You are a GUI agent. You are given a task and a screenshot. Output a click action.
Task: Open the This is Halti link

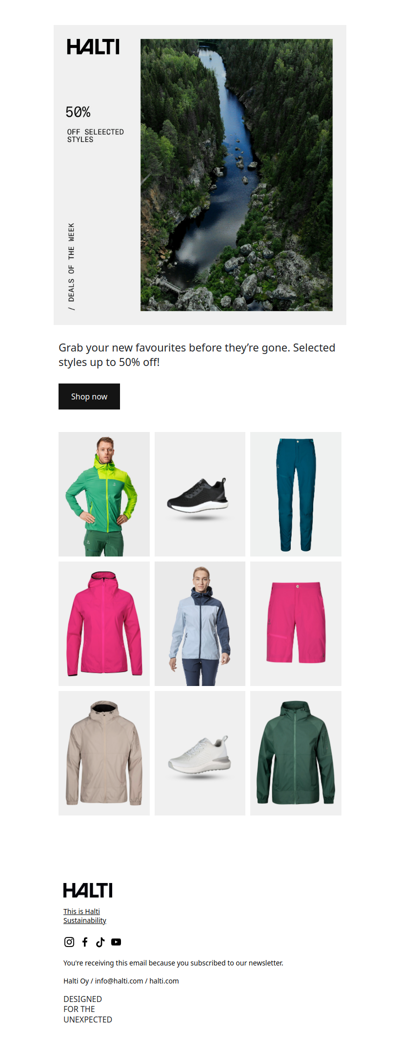pos(82,911)
